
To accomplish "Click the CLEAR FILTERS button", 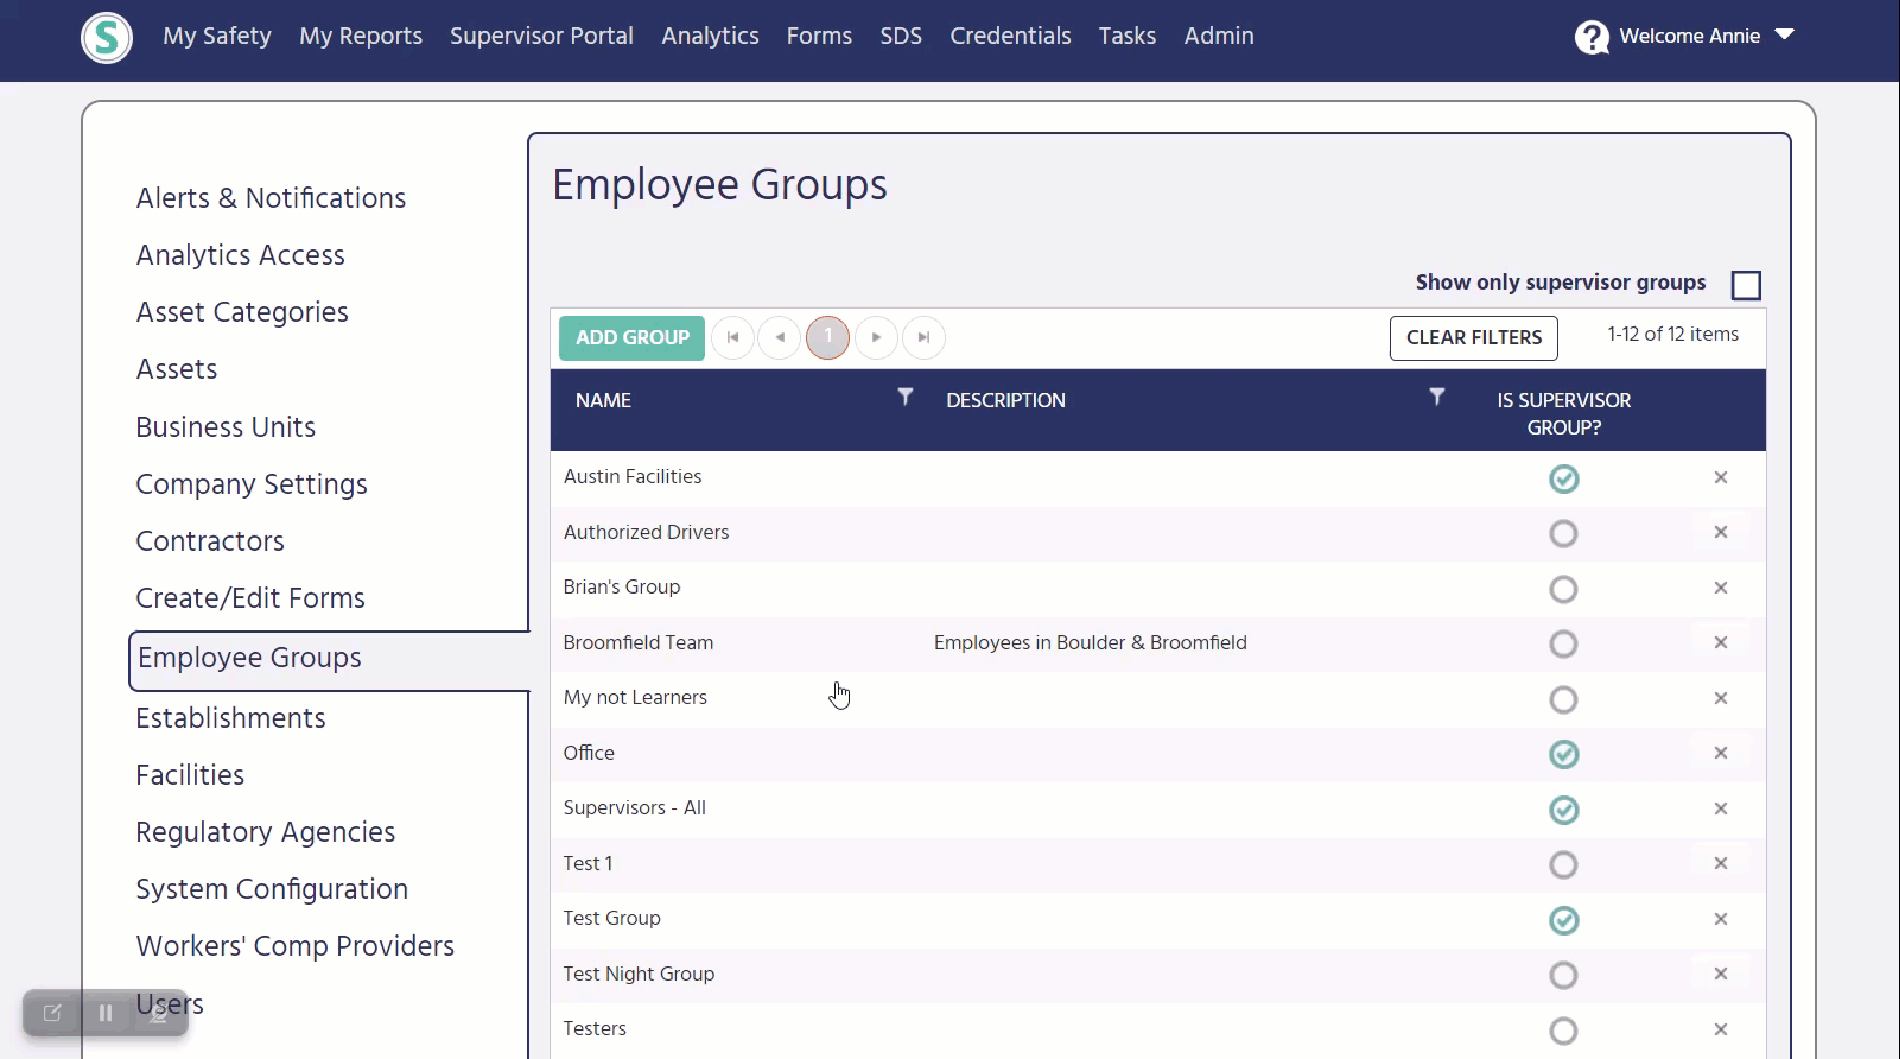I will (x=1473, y=338).
